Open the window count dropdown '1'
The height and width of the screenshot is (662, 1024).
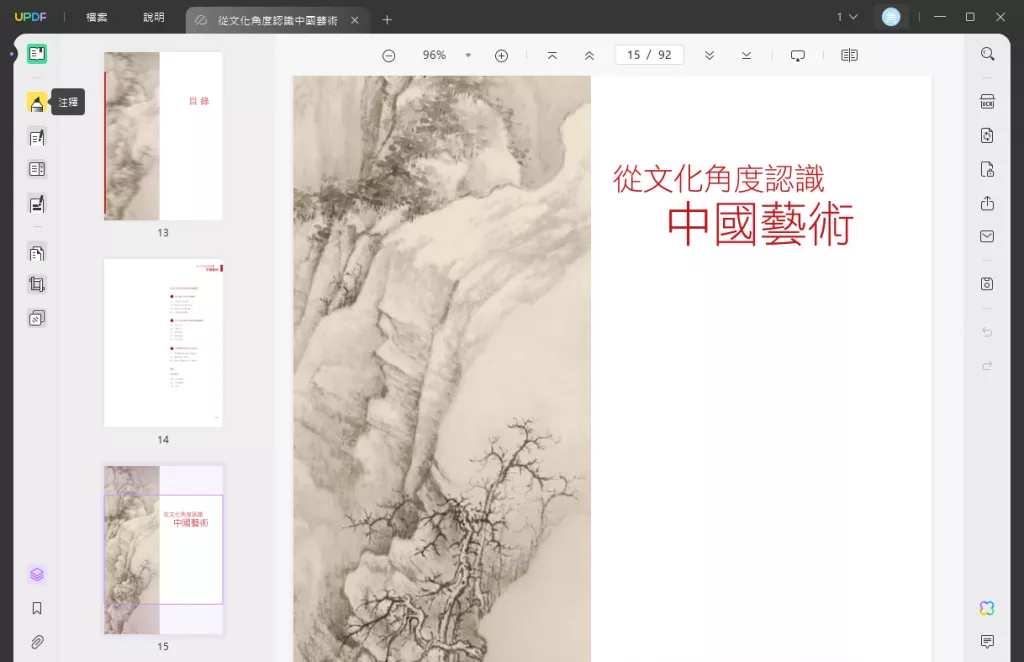pyautogui.click(x=847, y=17)
